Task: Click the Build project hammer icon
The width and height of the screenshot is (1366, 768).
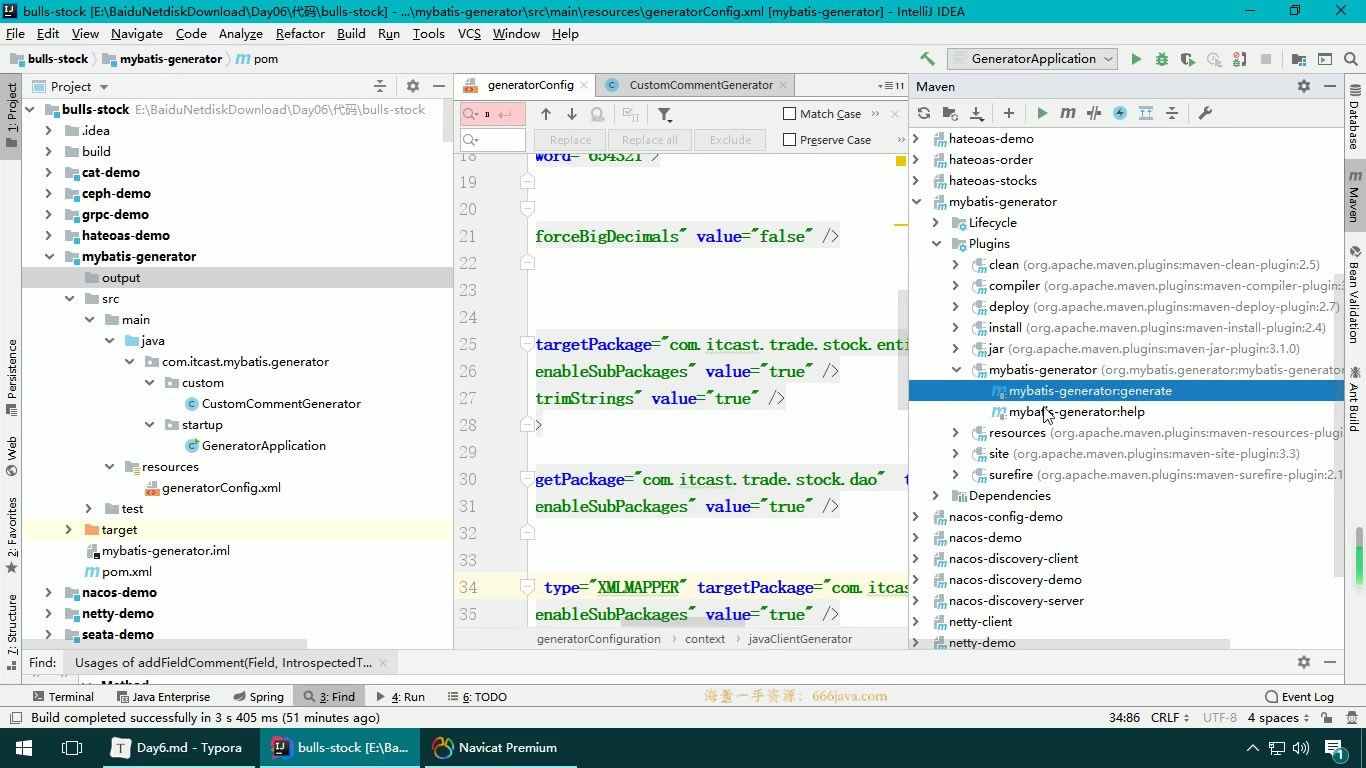Action: tap(927, 59)
